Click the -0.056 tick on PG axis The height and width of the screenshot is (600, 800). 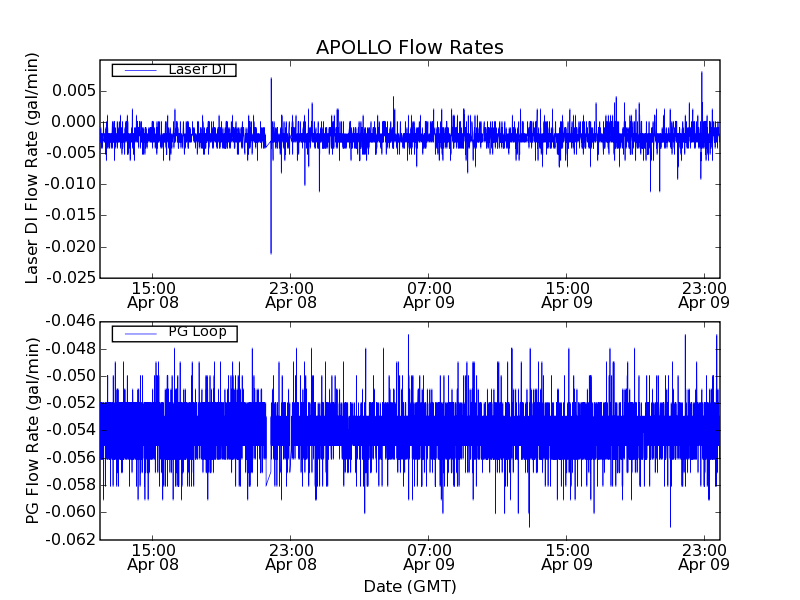[x=71, y=458]
